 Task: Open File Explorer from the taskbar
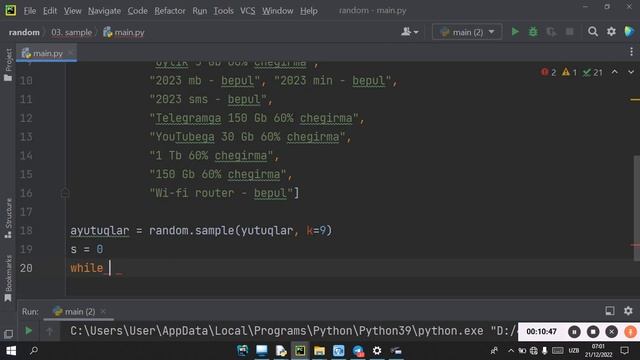click(x=319, y=351)
